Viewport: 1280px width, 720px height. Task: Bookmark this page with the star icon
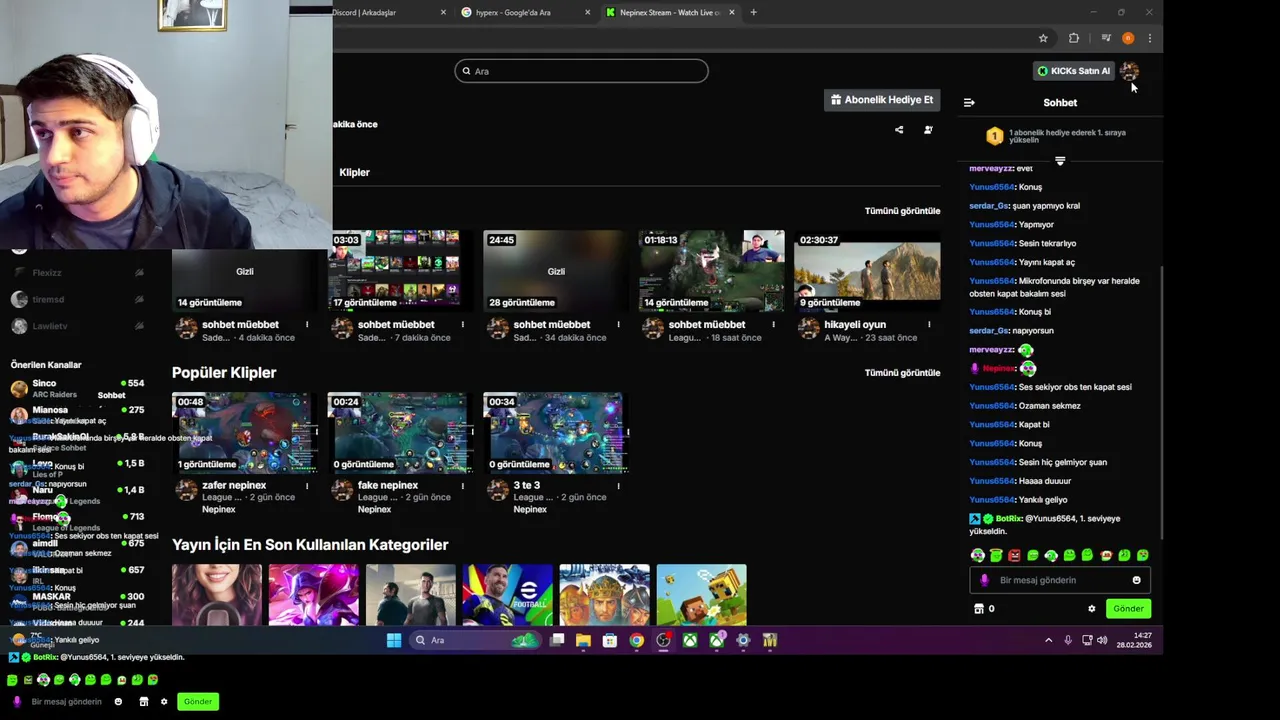[1043, 38]
